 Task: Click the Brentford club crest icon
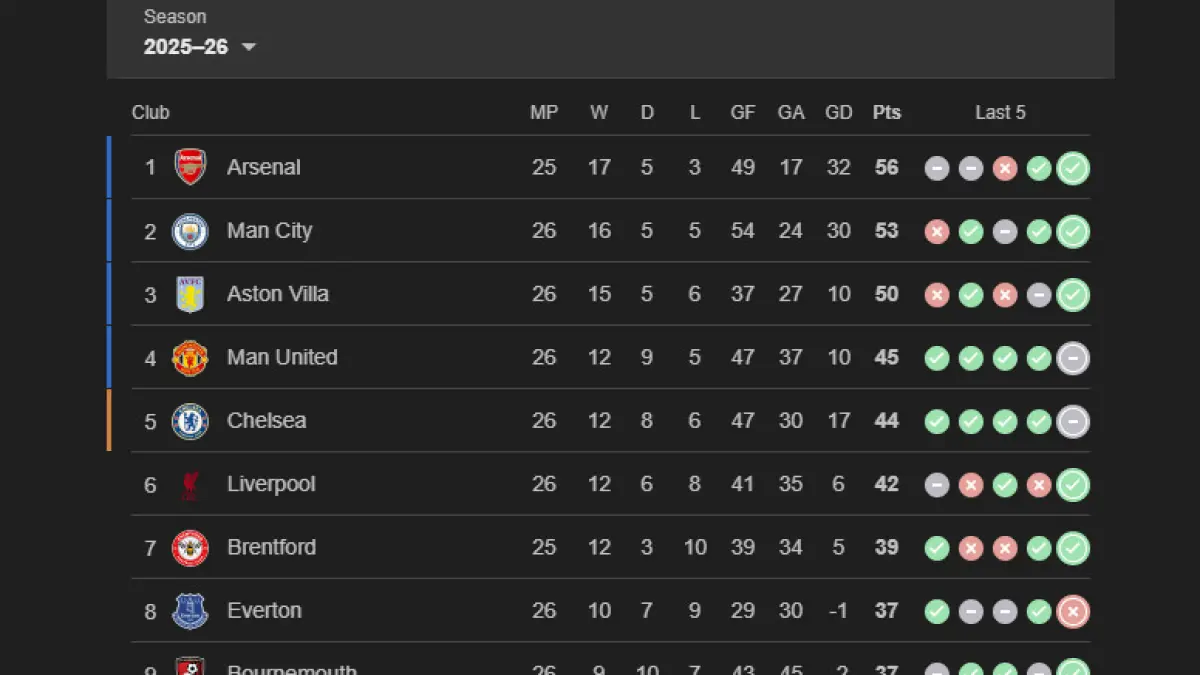coord(190,548)
